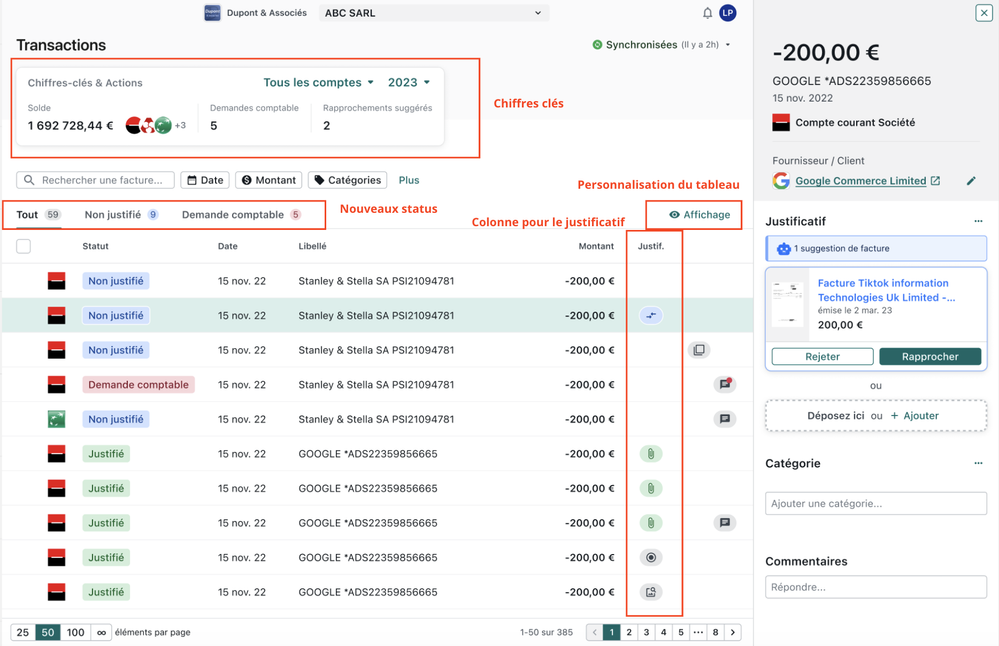Open the 2023 year selector
The width and height of the screenshot is (999, 646).
point(409,82)
